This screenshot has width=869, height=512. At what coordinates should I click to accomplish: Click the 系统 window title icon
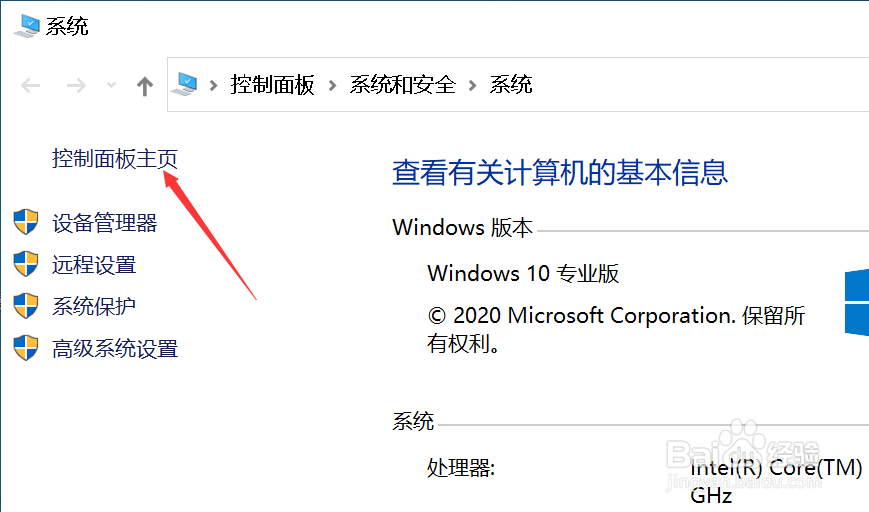[27, 25]
